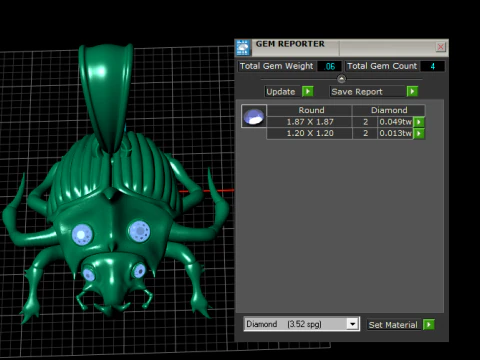
Task: Click the Set Material label
Action: 393,325
